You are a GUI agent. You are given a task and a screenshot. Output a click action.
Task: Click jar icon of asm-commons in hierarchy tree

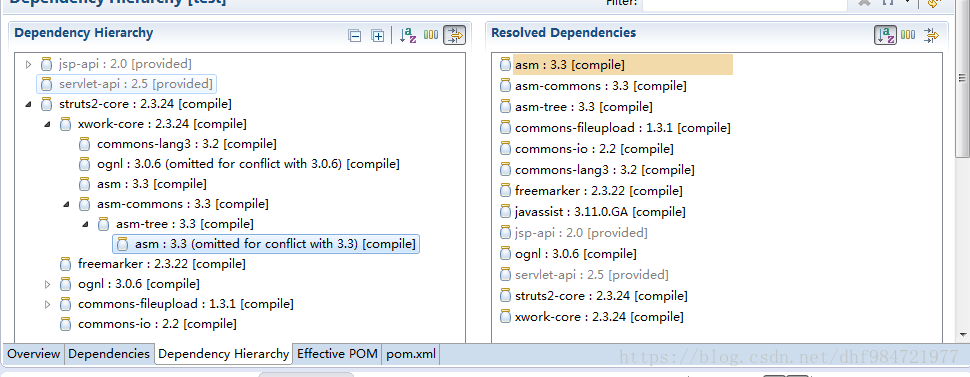(85, 204)
